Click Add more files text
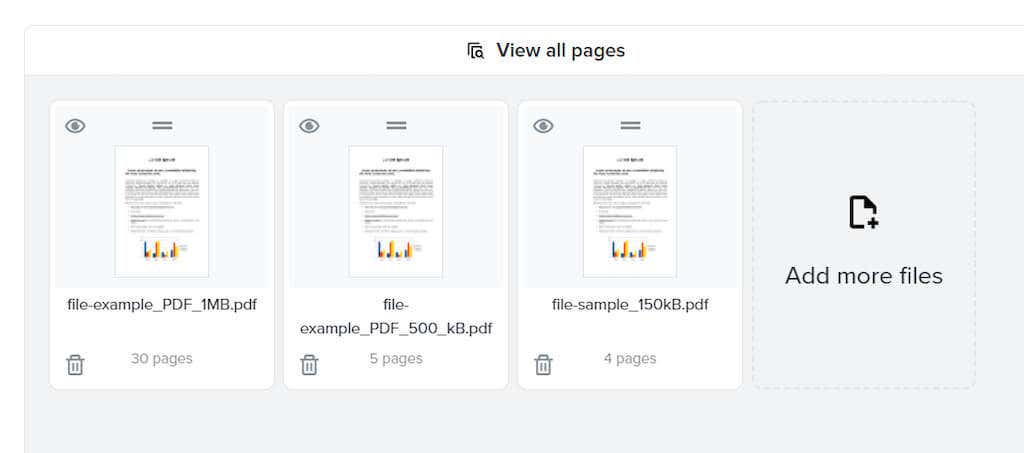The width and height of the screenshot is (1024, 453). coord(864,276)
